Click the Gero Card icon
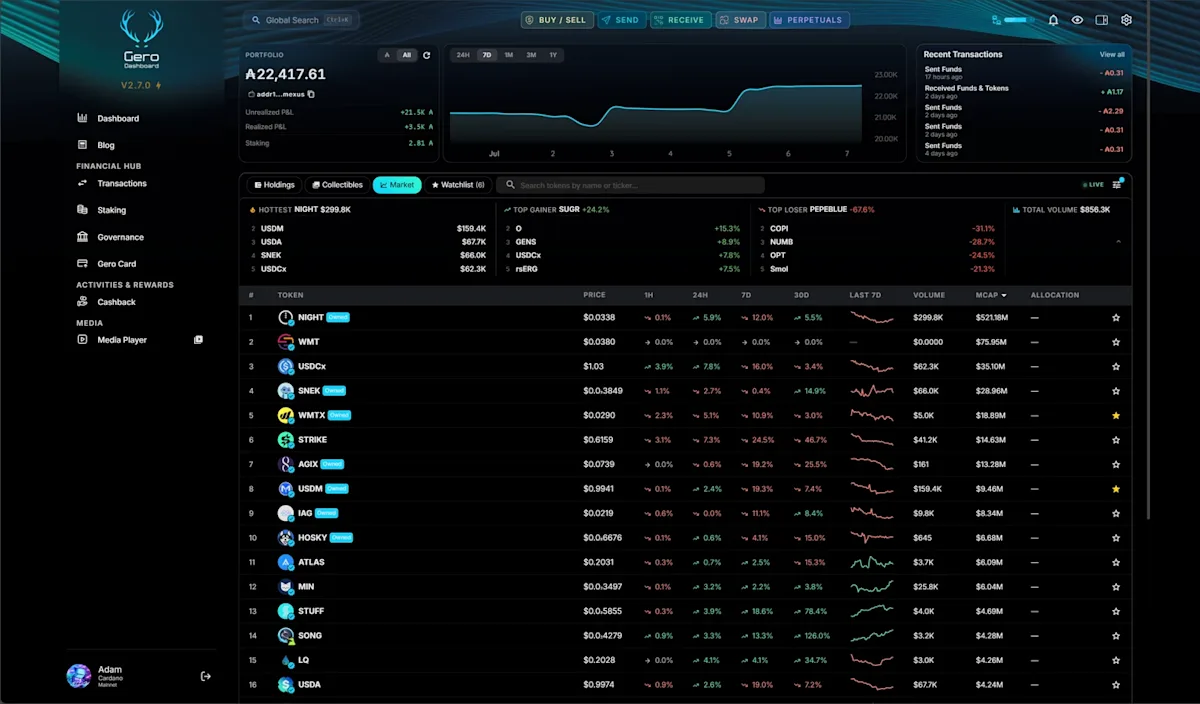The image size is (1200, 704). (82, 264)
